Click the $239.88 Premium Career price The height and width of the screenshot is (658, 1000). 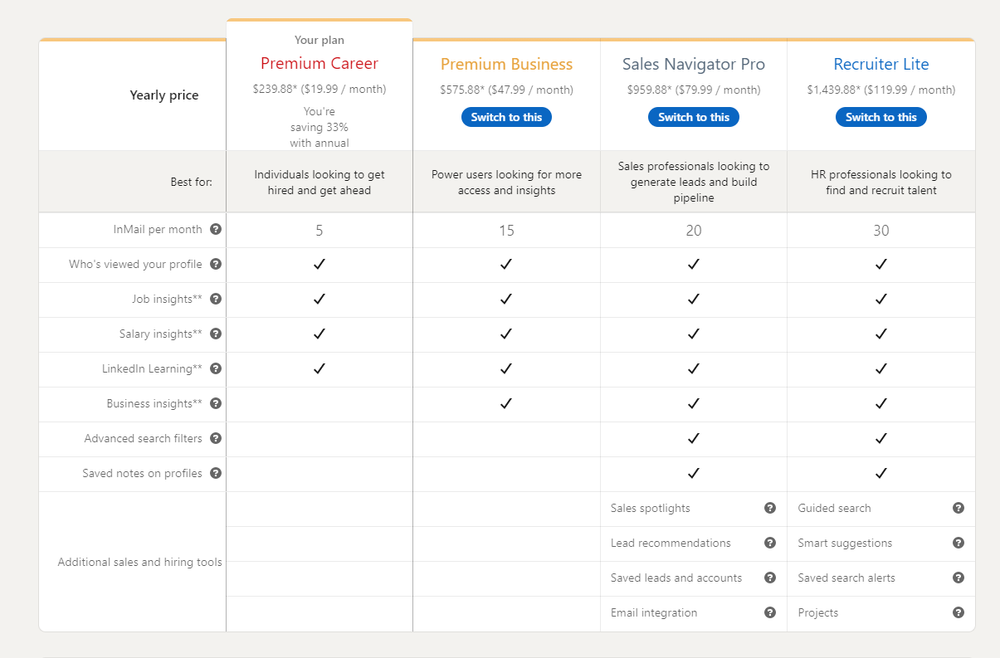pos(320,89)
